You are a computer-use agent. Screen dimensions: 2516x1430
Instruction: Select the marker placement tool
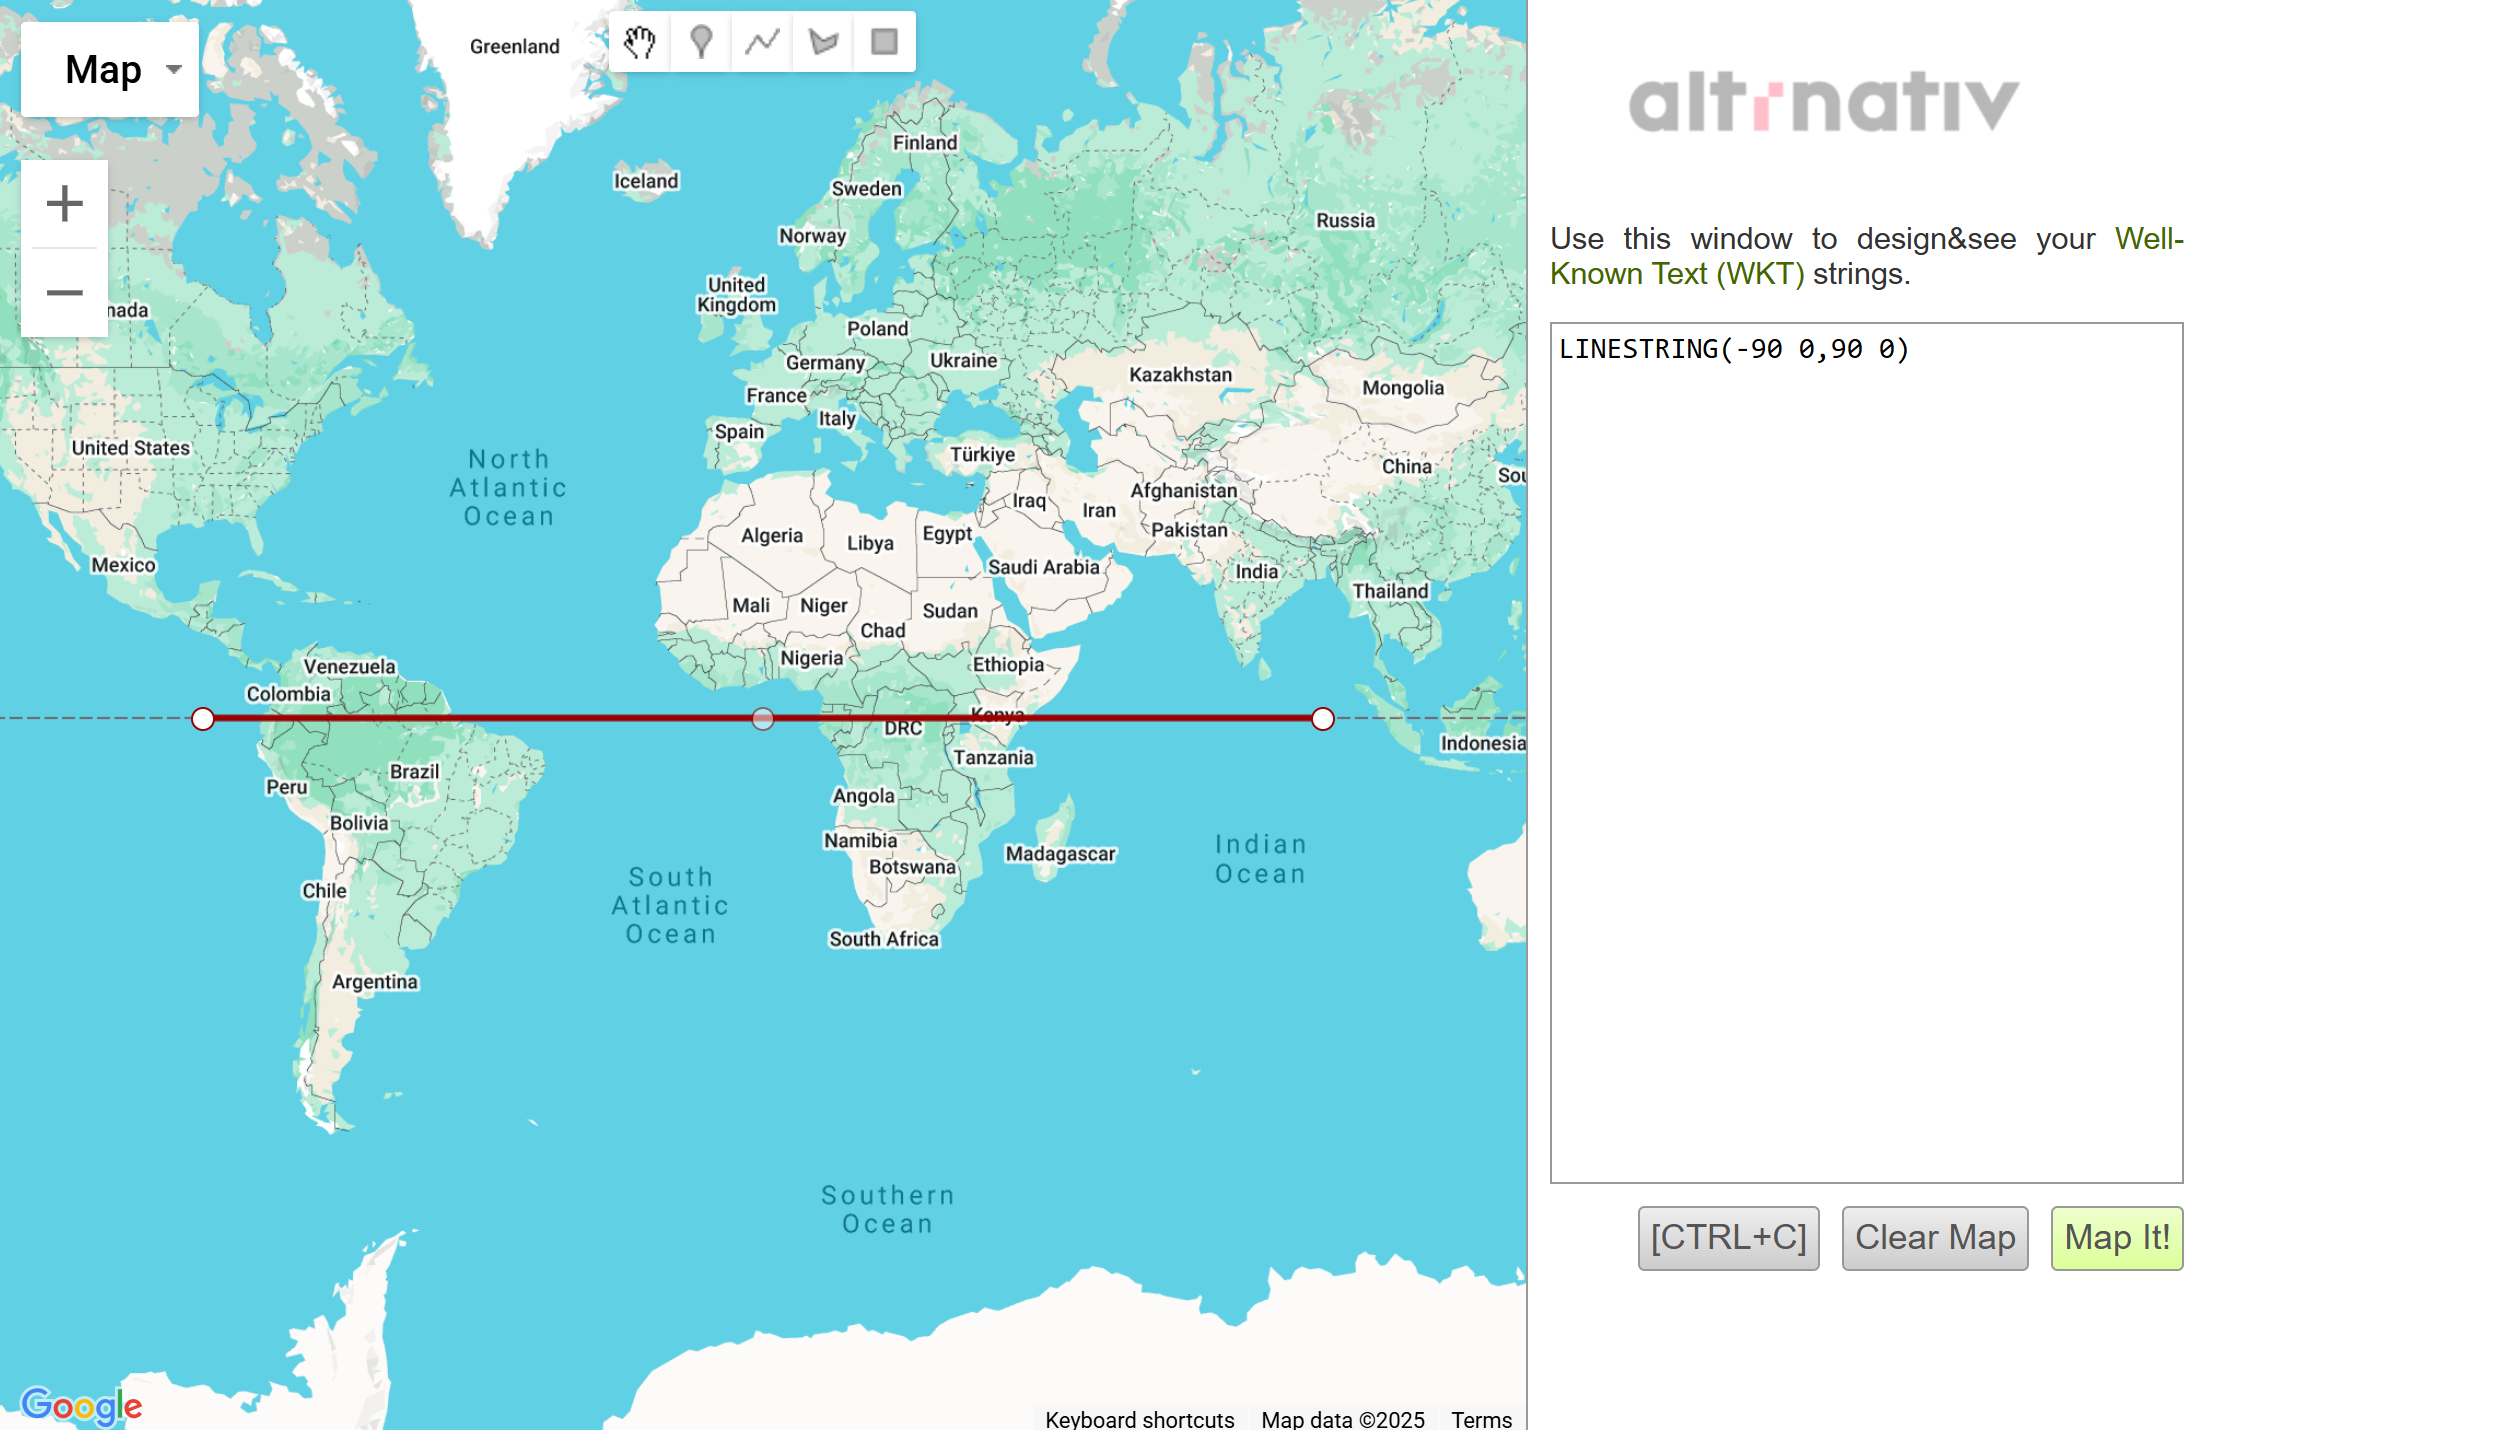click(x=699, y=41)
